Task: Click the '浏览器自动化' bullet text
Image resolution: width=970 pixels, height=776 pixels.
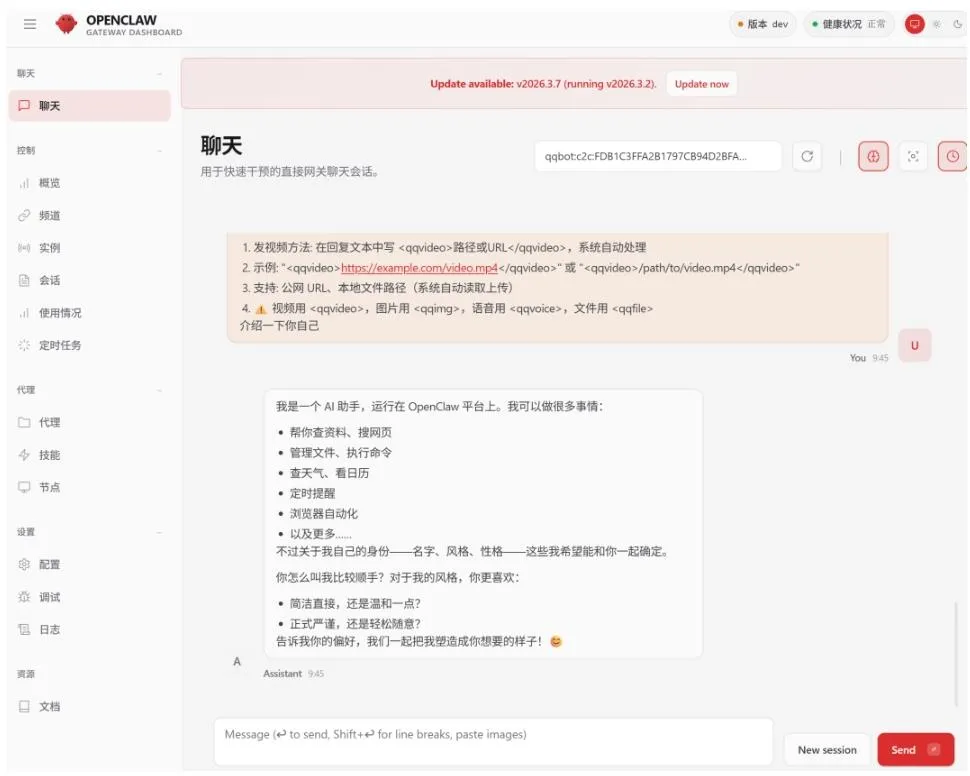Action: click(324, 514)
